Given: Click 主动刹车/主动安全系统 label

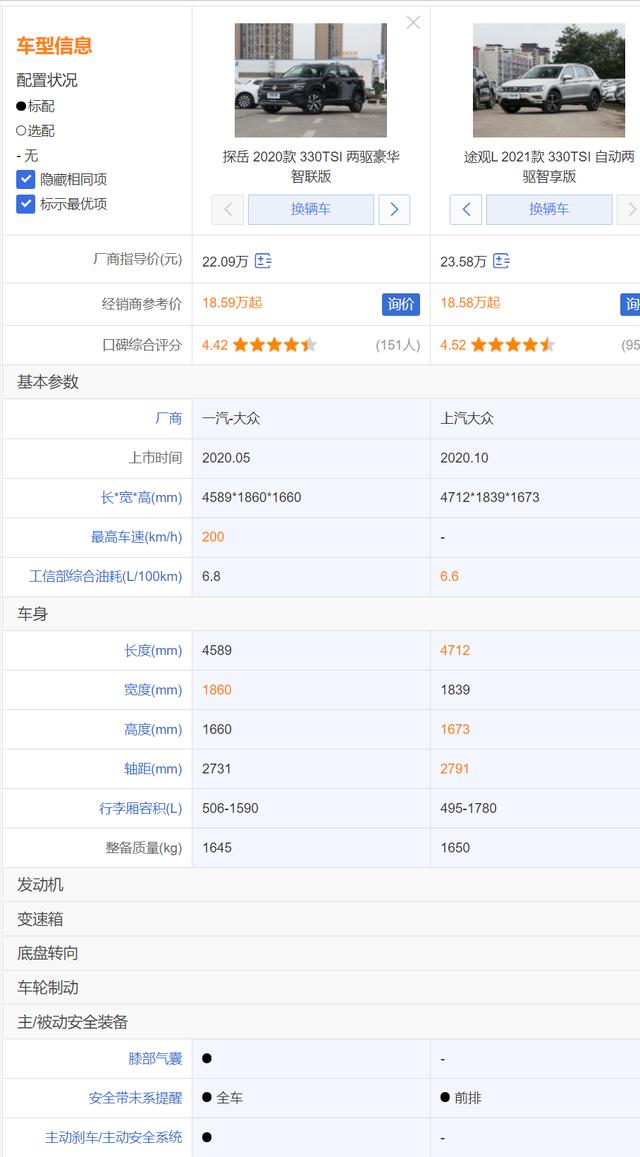Looking at the screenshot, I should coord(114,1138).
